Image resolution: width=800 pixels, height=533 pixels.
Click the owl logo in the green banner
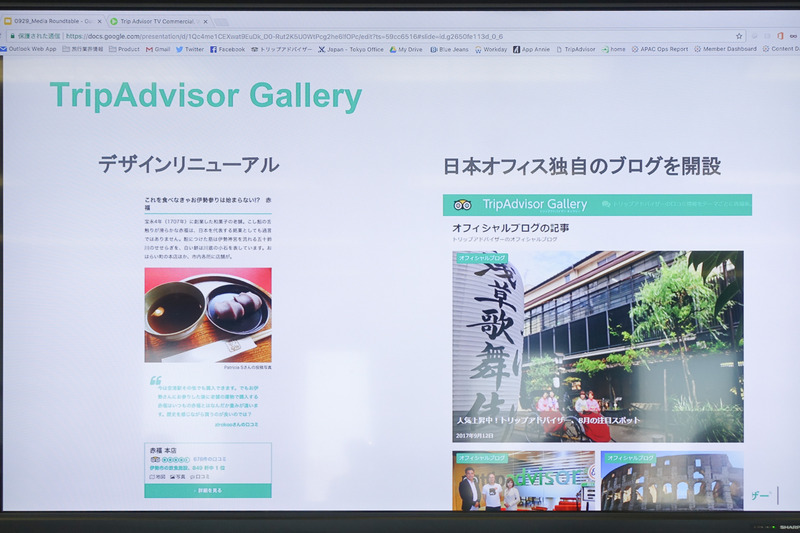click(463, 205)
